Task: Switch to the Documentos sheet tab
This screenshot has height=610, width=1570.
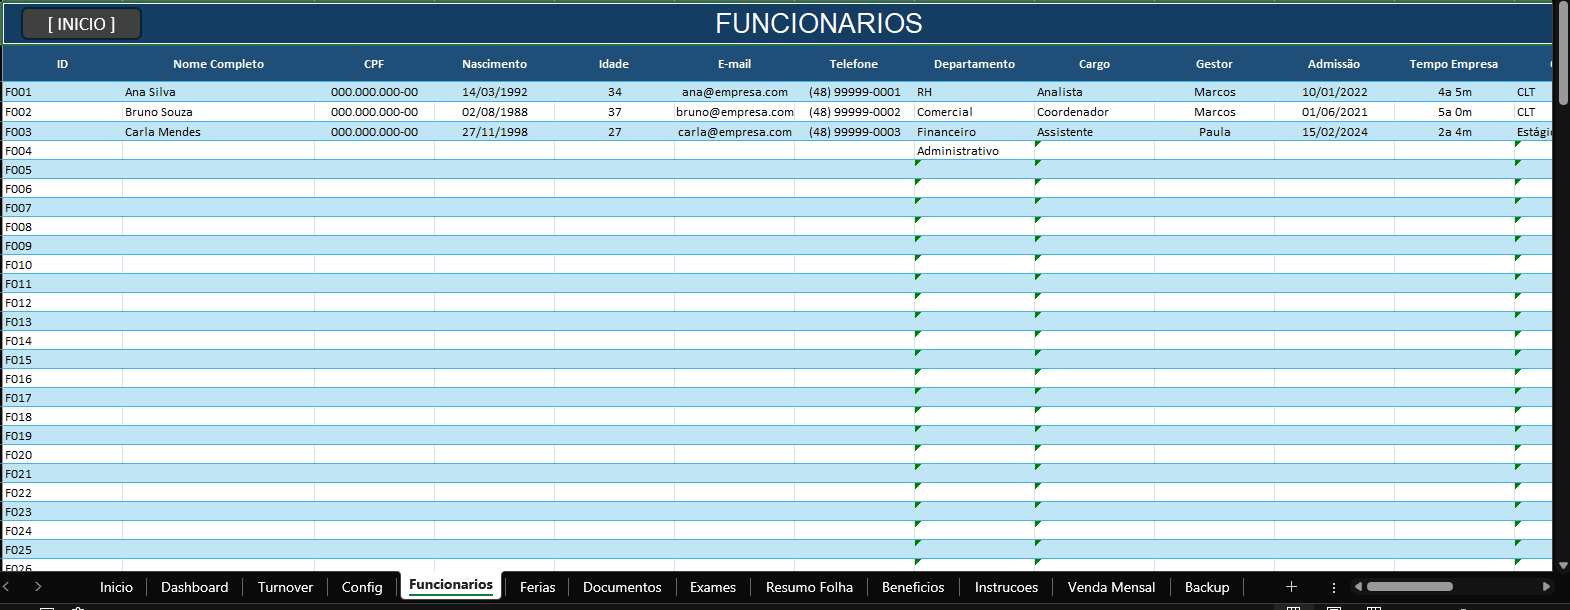Action: tap(622, 587)
